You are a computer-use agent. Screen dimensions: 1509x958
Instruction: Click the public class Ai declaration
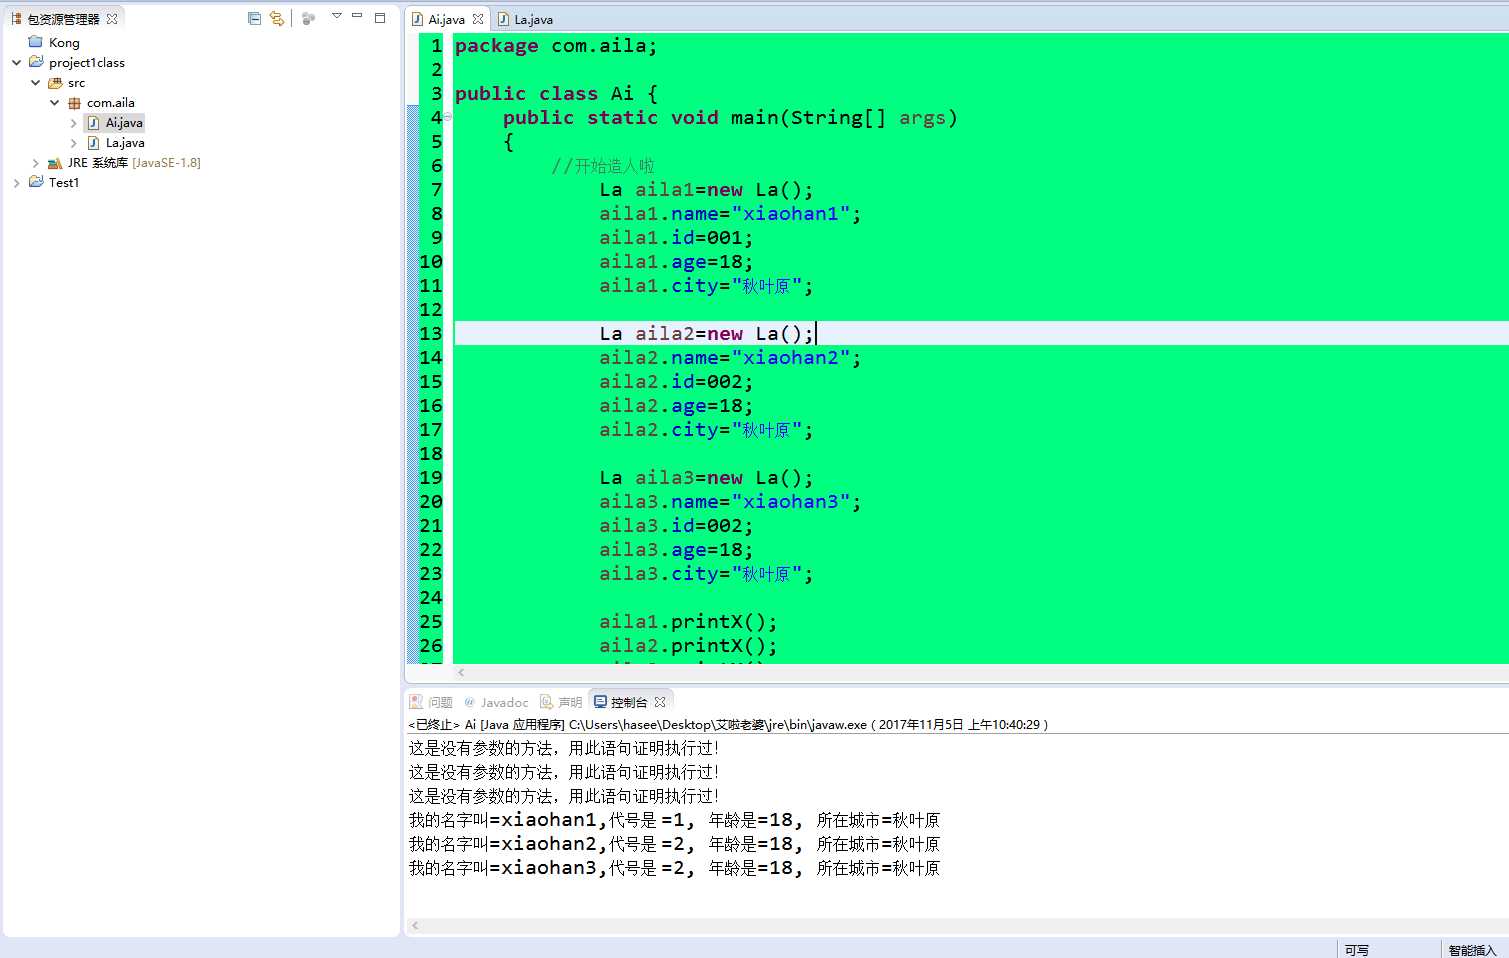coord(556,93)
